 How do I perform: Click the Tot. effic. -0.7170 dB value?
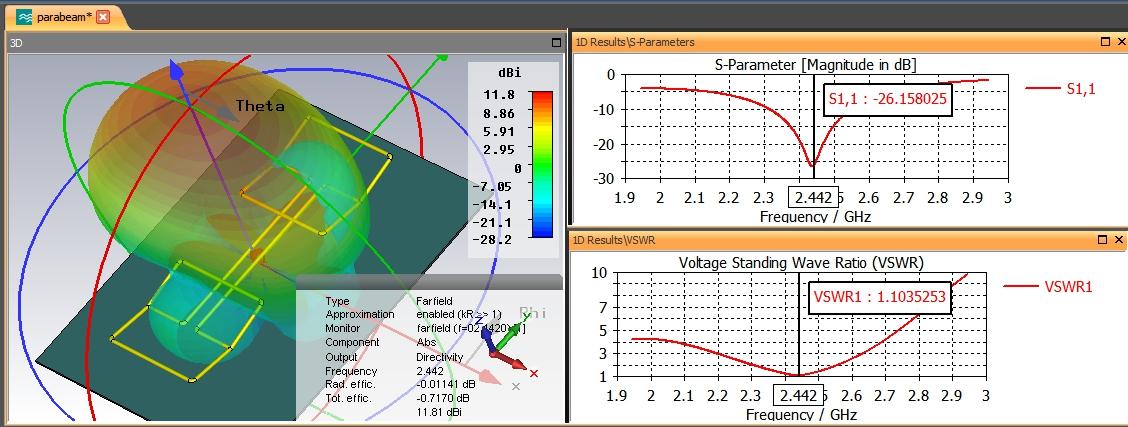tap(443, 398)
